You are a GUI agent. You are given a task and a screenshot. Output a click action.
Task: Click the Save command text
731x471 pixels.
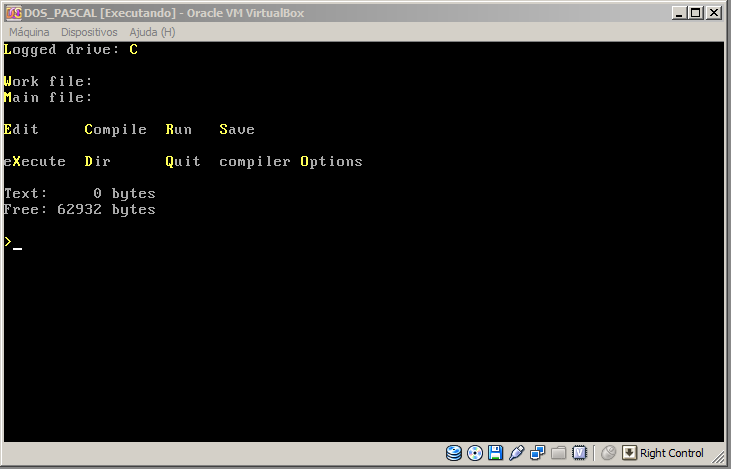click(237, 129)
